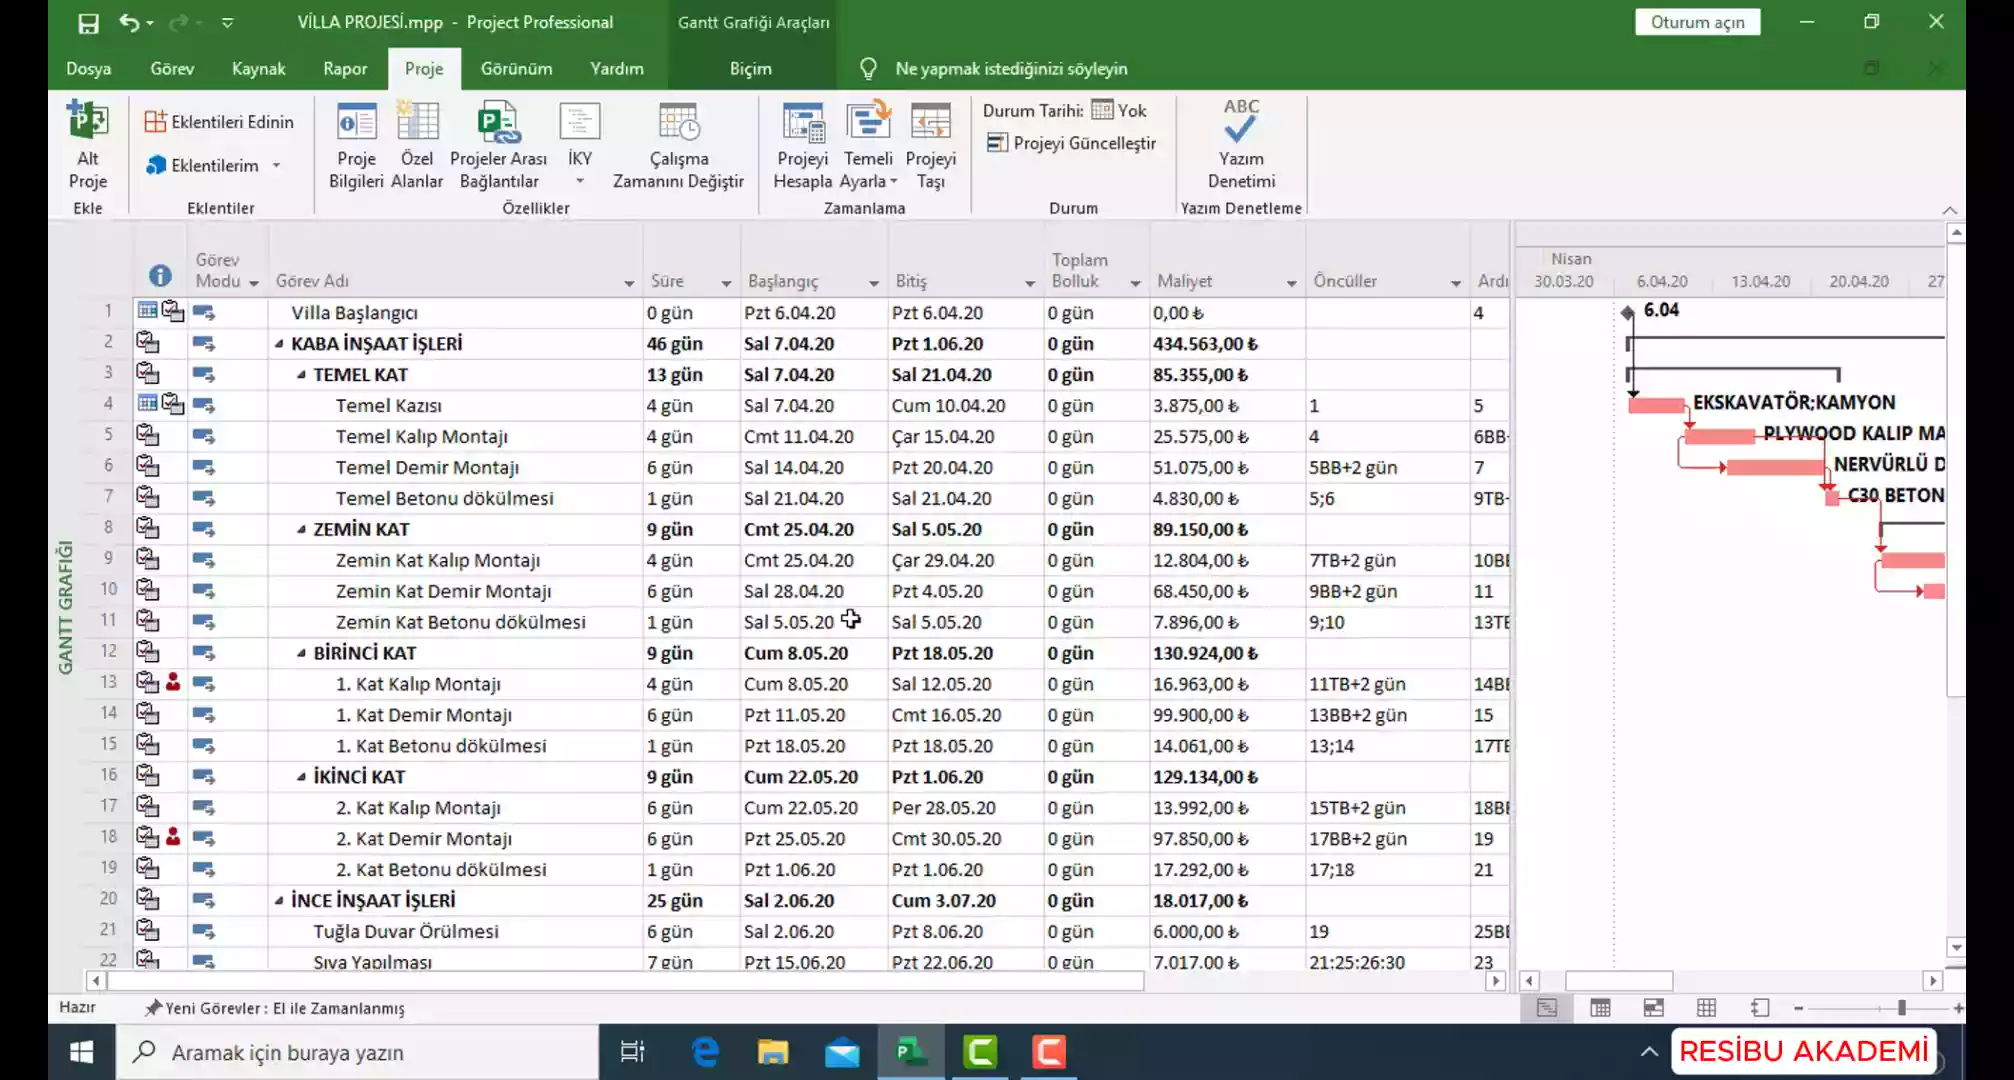The width and height of the screenshot is (2014, 1080).
Task: Run Yazım Denetimi spell check
Action: point(1241,145)
